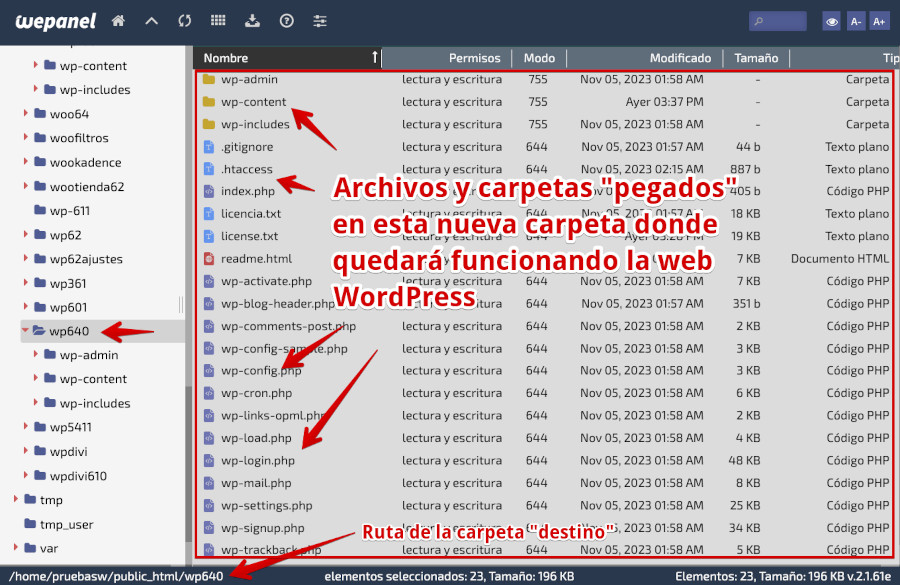
Task: Expand the woofiltros folder arrow
Action: (x=25, y=137)
